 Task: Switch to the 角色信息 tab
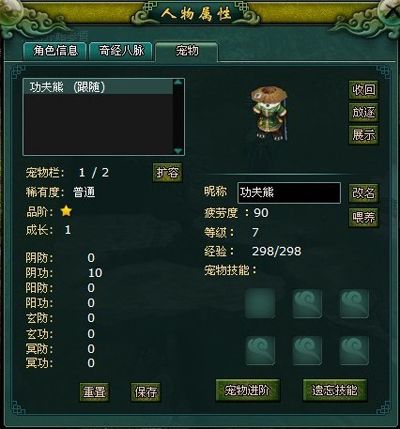click(x=55, y=51)
